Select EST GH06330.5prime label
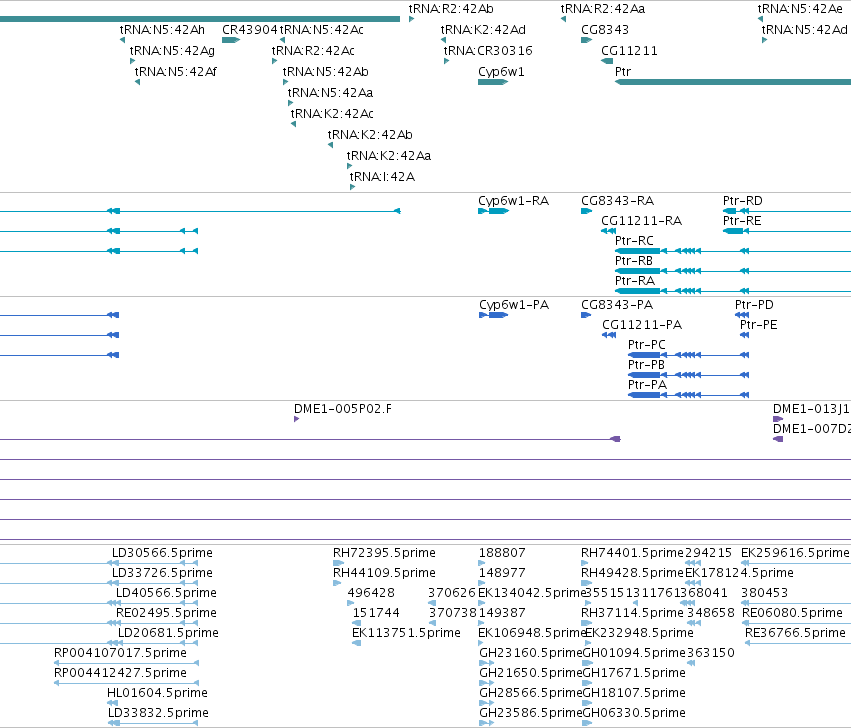Screen dimensions: 851x728 point(634,713)
